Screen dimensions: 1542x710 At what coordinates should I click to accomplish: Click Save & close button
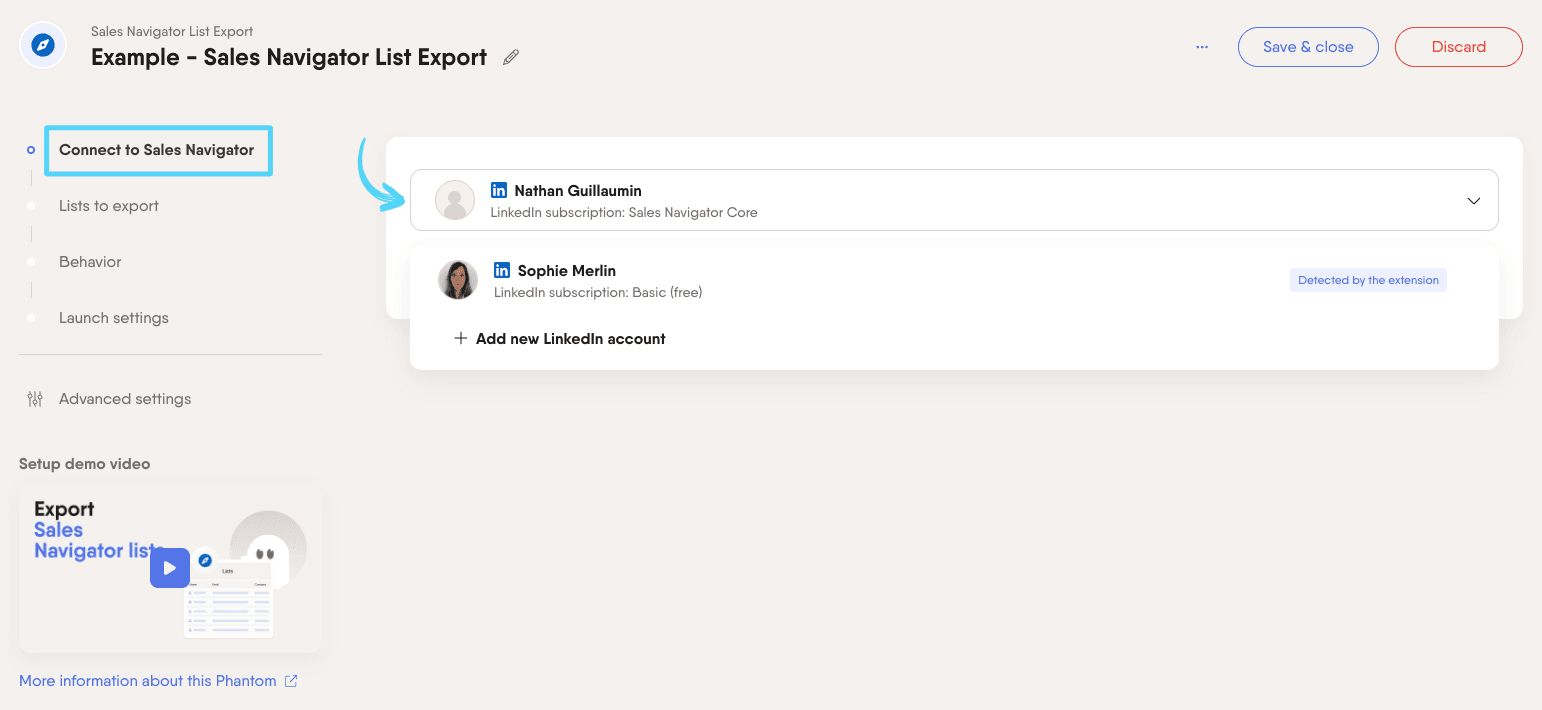point(1308,47)
